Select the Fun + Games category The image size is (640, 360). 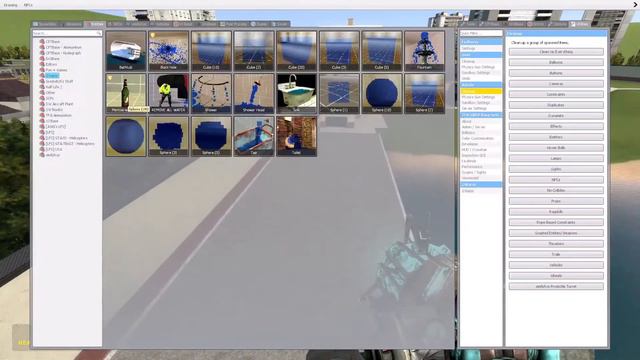[56, 70]
